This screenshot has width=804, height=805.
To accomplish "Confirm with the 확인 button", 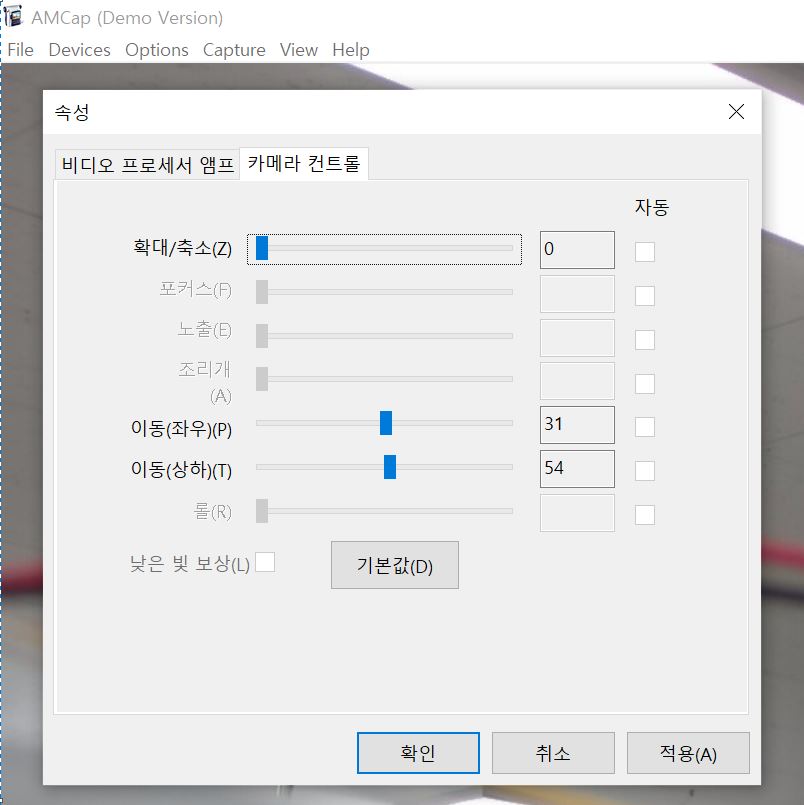I will tap(418, 753).
